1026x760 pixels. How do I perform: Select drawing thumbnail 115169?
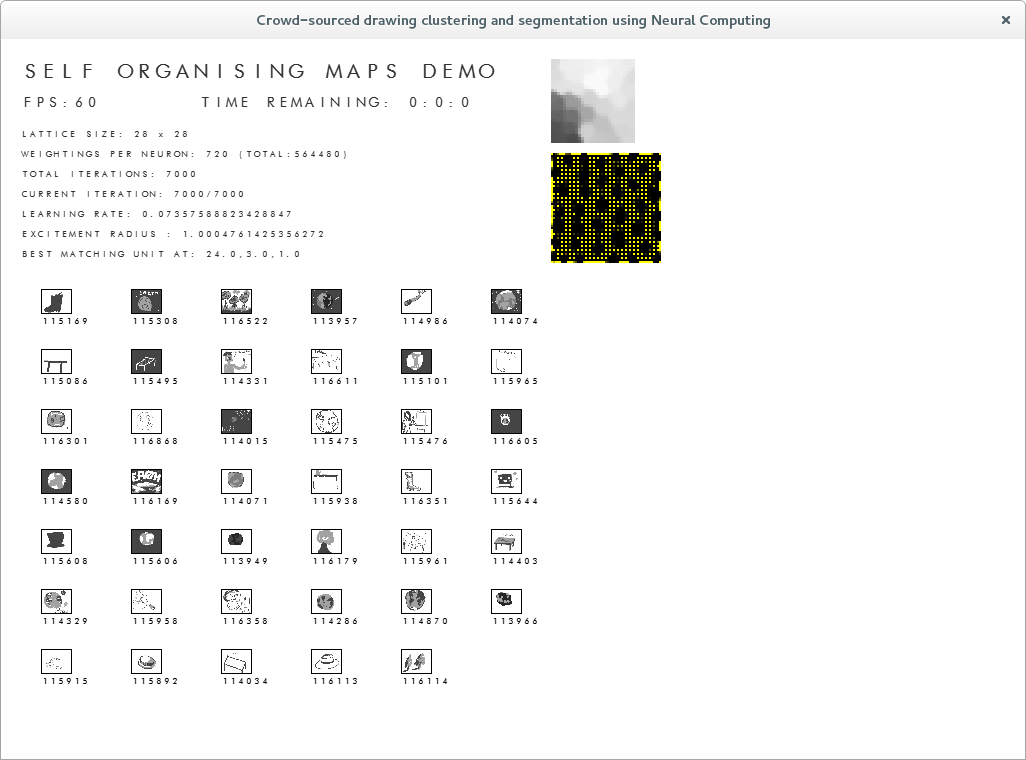56,302
